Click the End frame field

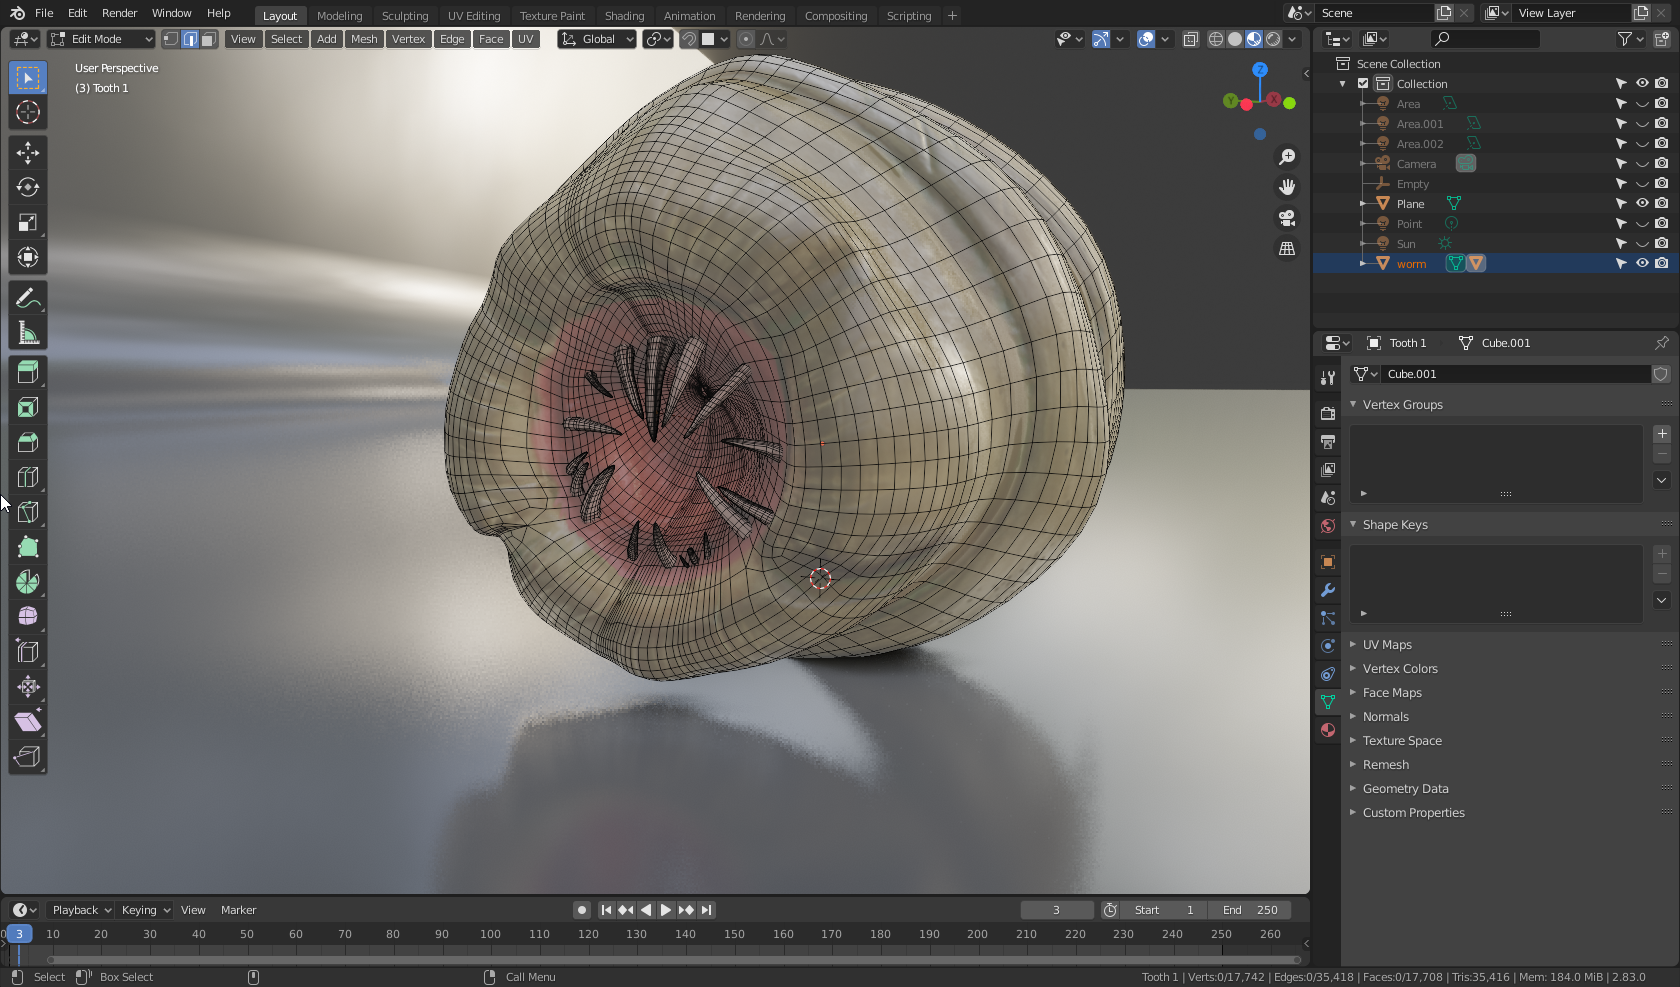[x=1249, y=910]
